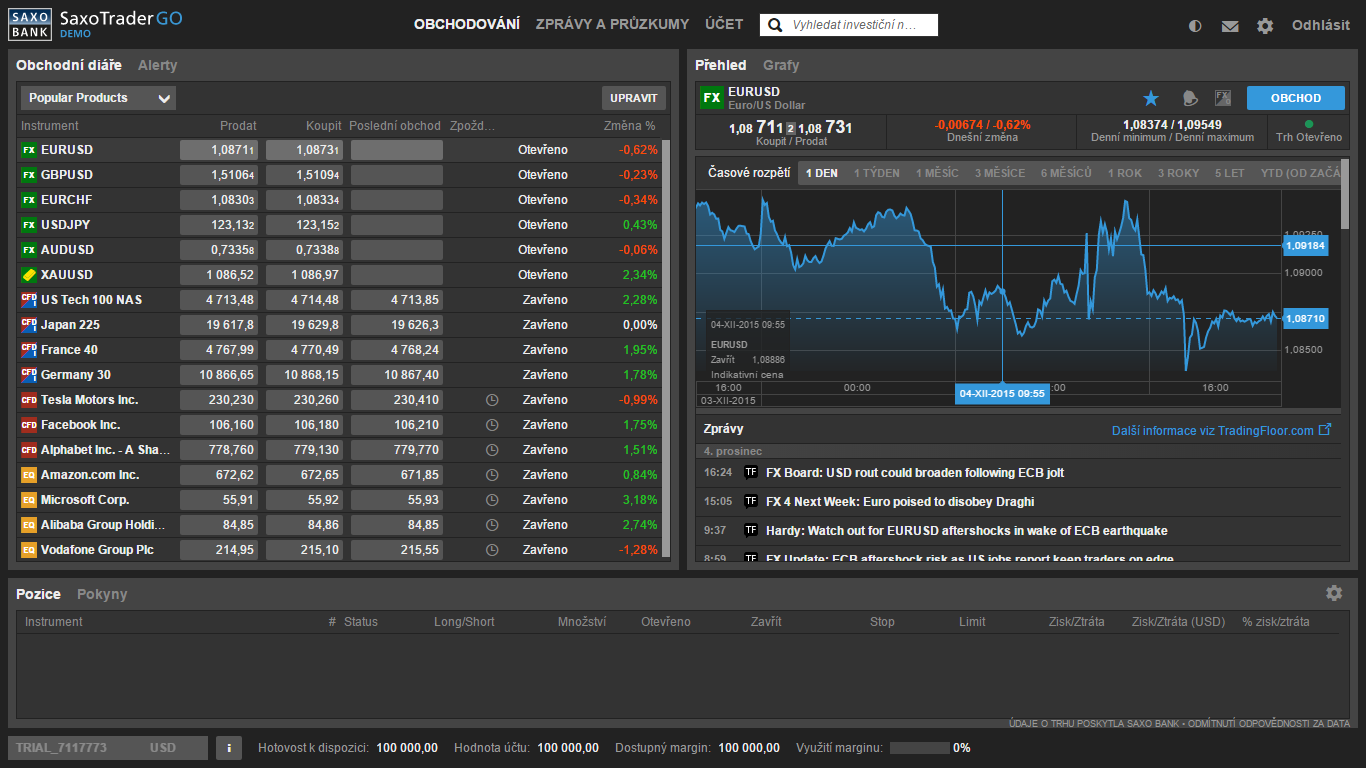
Task: Select the Obchodní diáře tab
Action: (x=69, y=65)
